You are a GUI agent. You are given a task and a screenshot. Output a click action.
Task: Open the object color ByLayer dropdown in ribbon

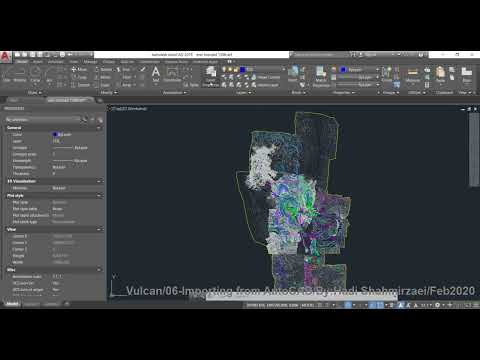coord(359,70)
